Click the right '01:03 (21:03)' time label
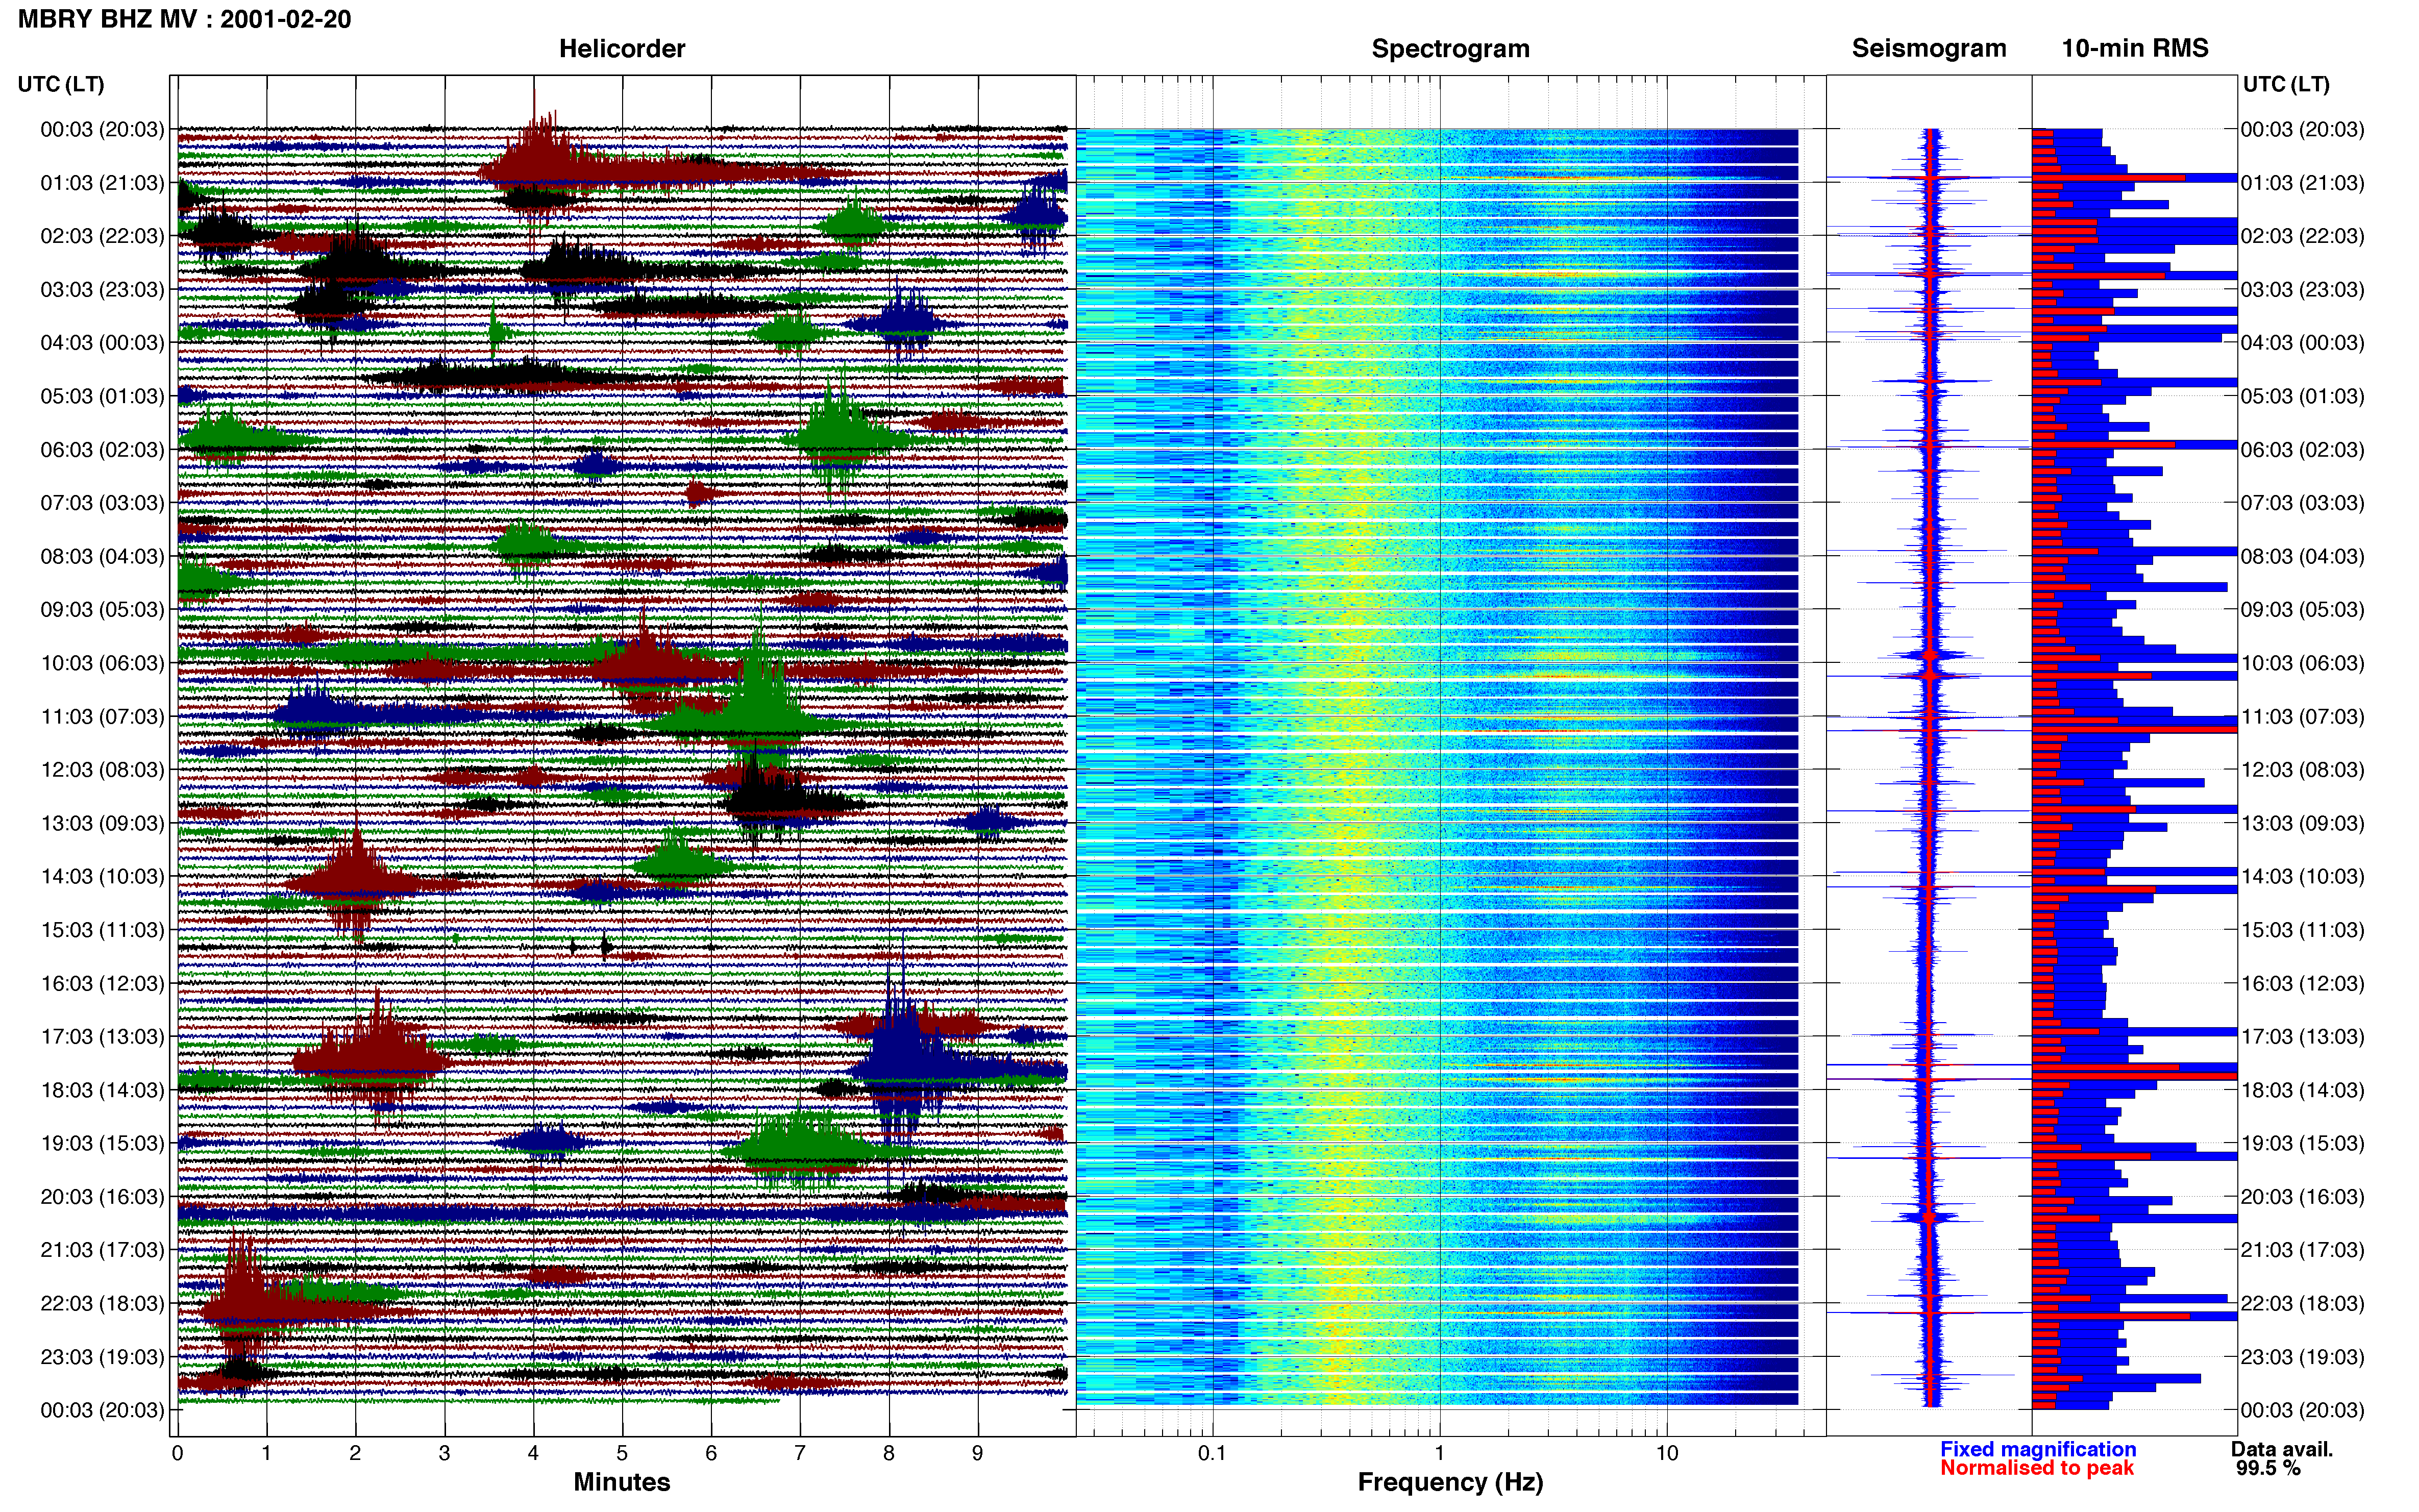 (2302, 183)
